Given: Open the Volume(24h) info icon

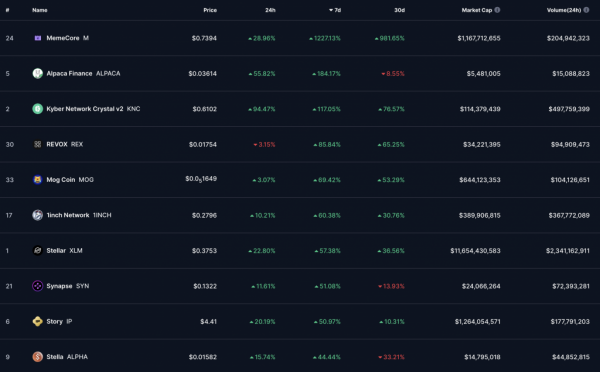Looking at the screenshot, I should tap(586, 10).
